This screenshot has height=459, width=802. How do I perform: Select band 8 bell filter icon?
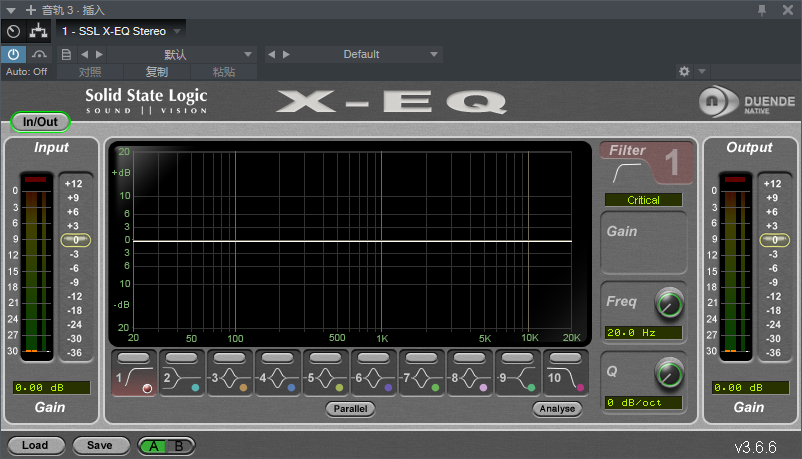[x=469, y=379]
